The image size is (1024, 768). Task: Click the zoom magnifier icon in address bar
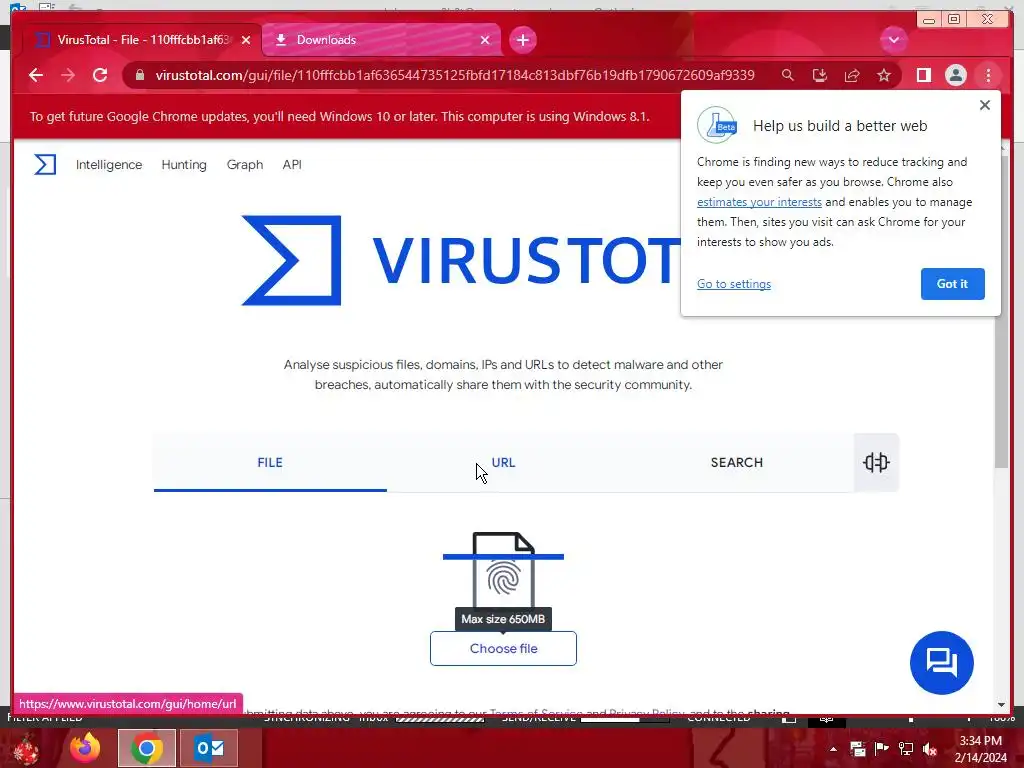pos(788,75)
